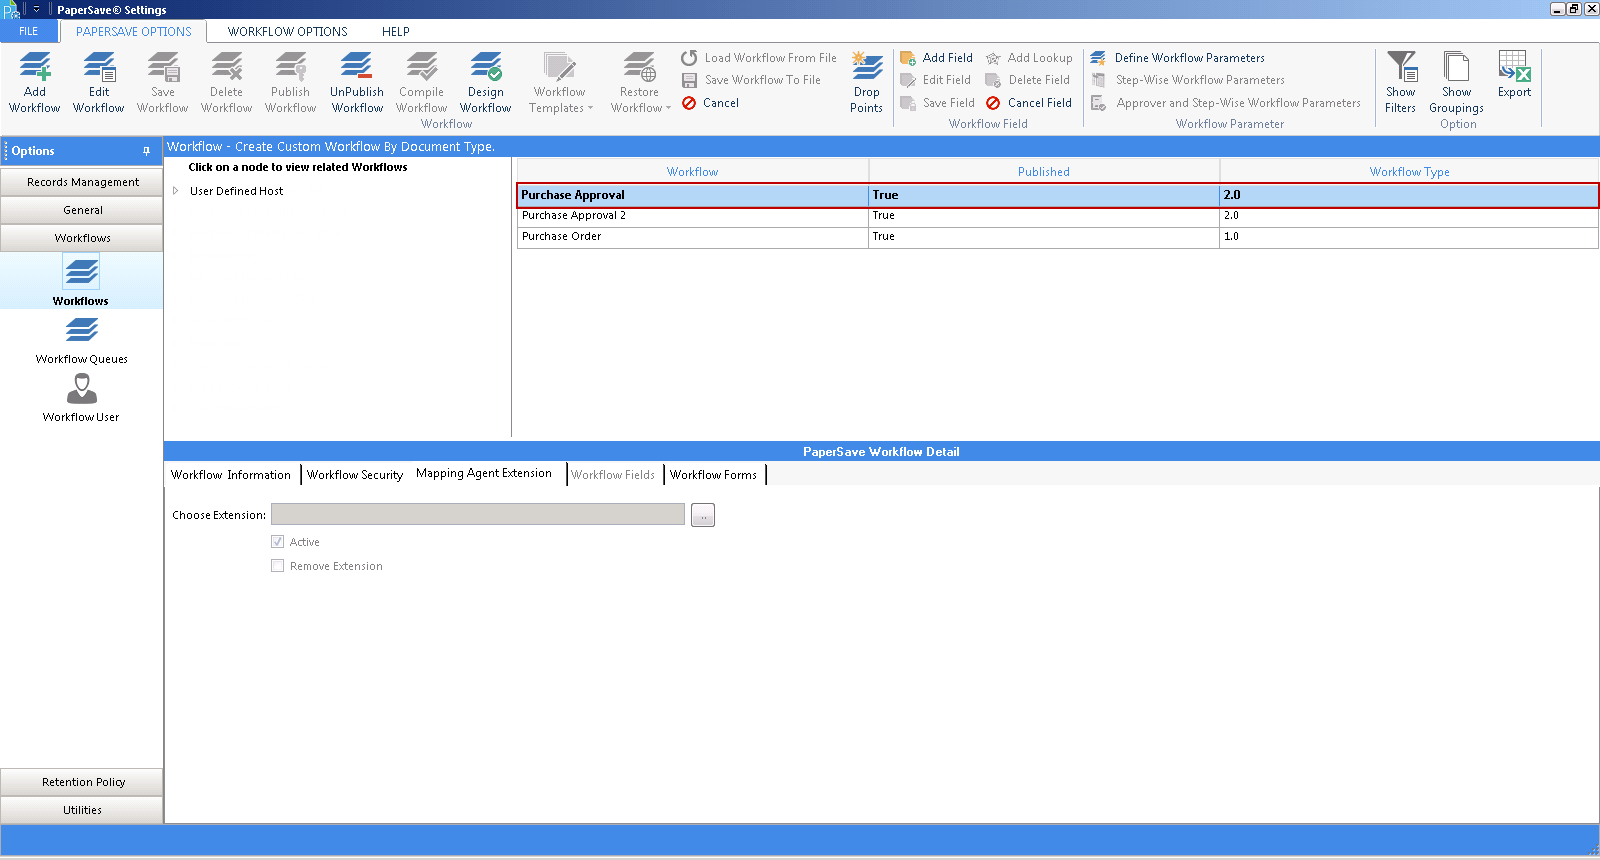1600x860 pixels.
Task: Open the Workflow Security tab
Action: [x=355, y=475]
